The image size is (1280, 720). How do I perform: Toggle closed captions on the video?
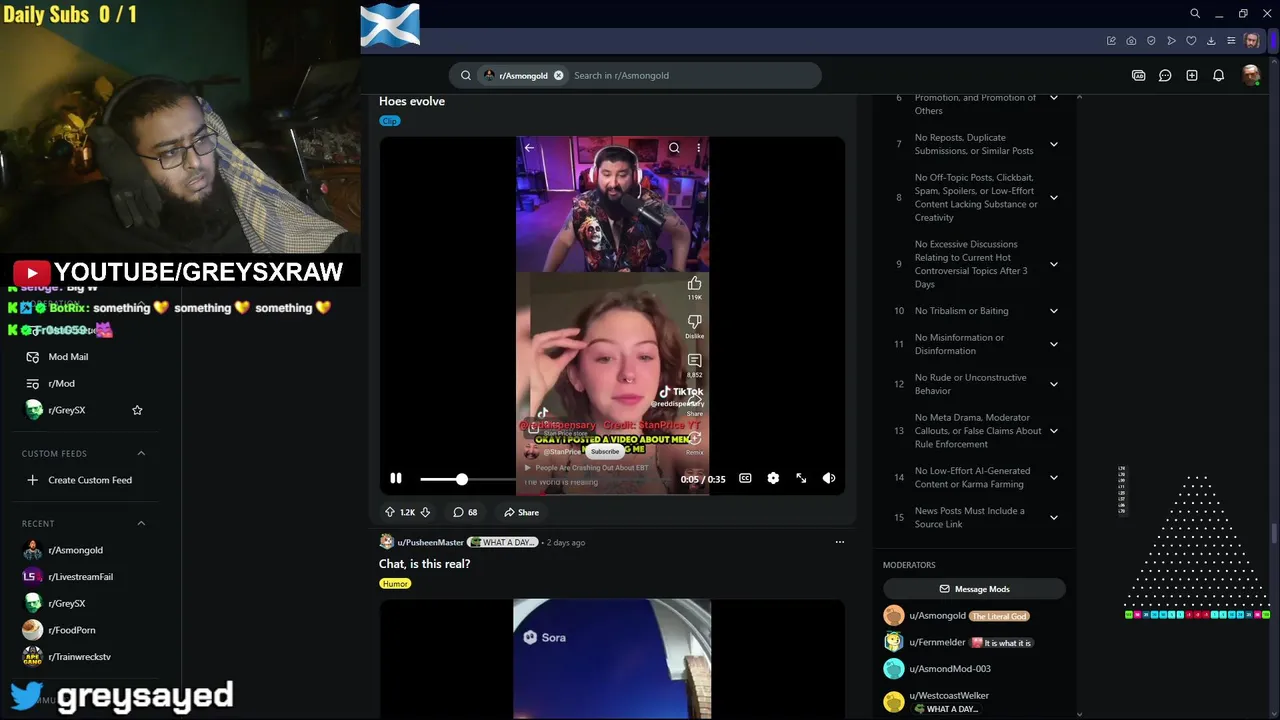[745, 479]
